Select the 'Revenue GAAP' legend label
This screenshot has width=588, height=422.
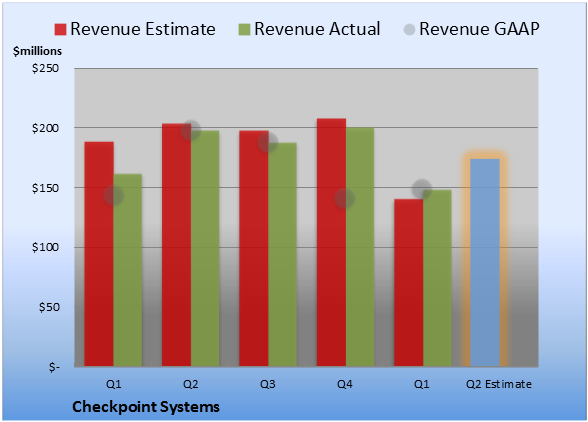[x=479, y=29]
